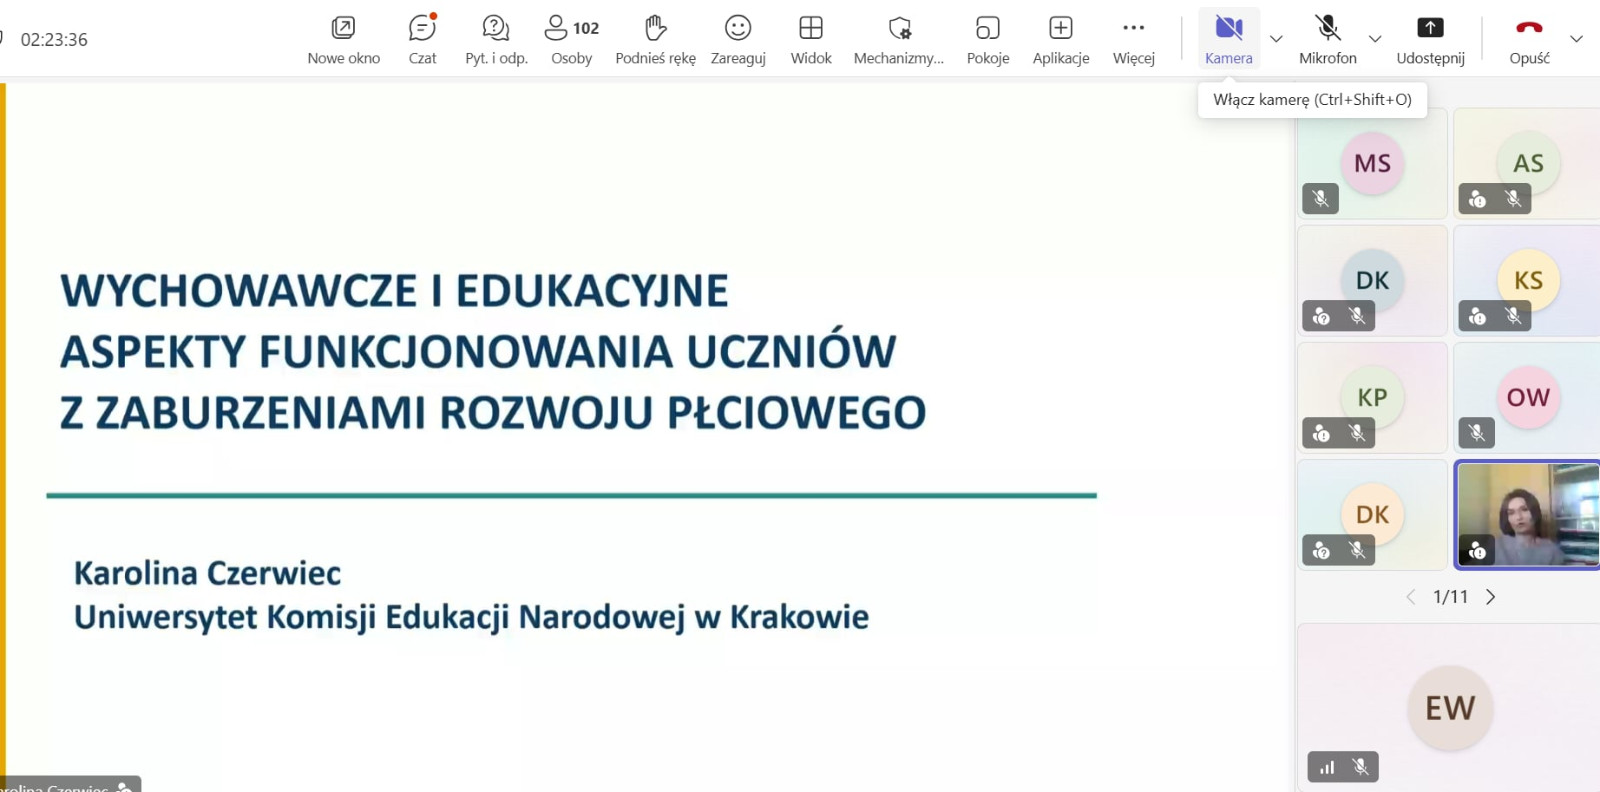Open the Widok view menu
The height and width of the screenshot is (792, 1600).
point(811,39)
